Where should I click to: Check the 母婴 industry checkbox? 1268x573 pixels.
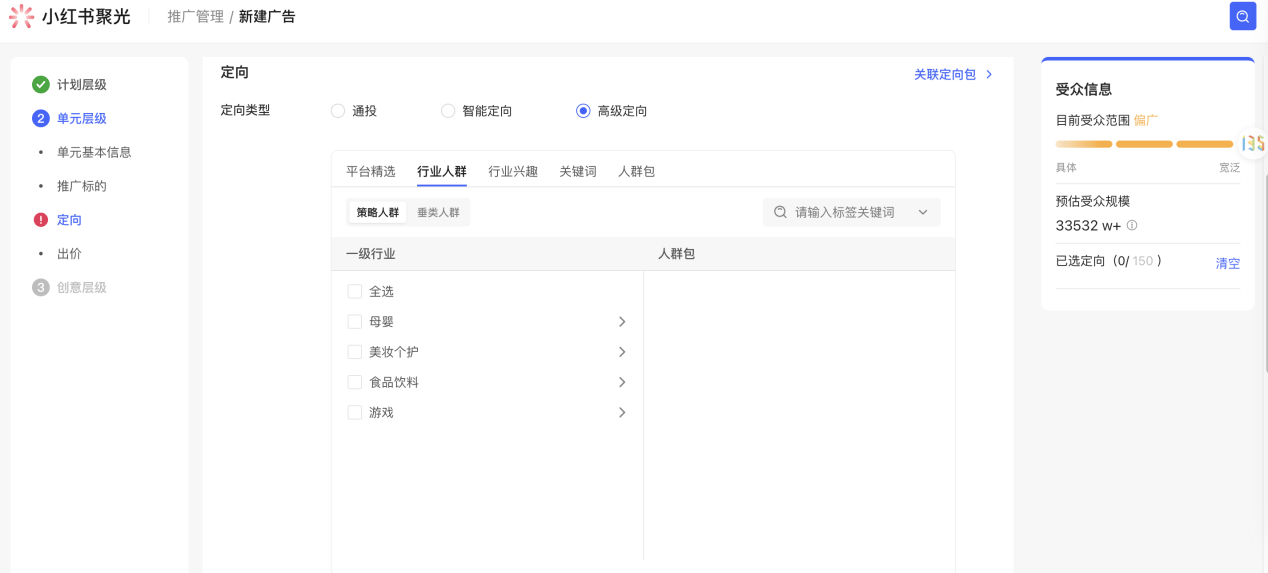(354, 322)
